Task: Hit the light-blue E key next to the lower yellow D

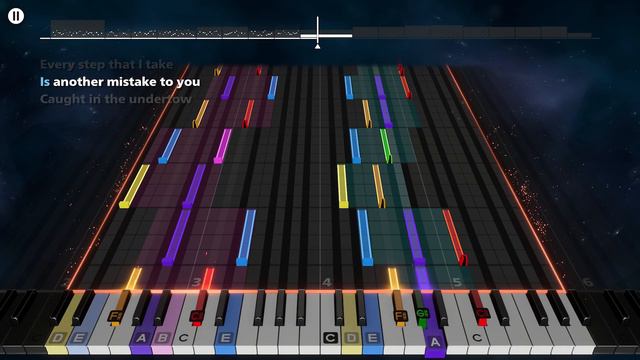Action: [x=78, y=339]
